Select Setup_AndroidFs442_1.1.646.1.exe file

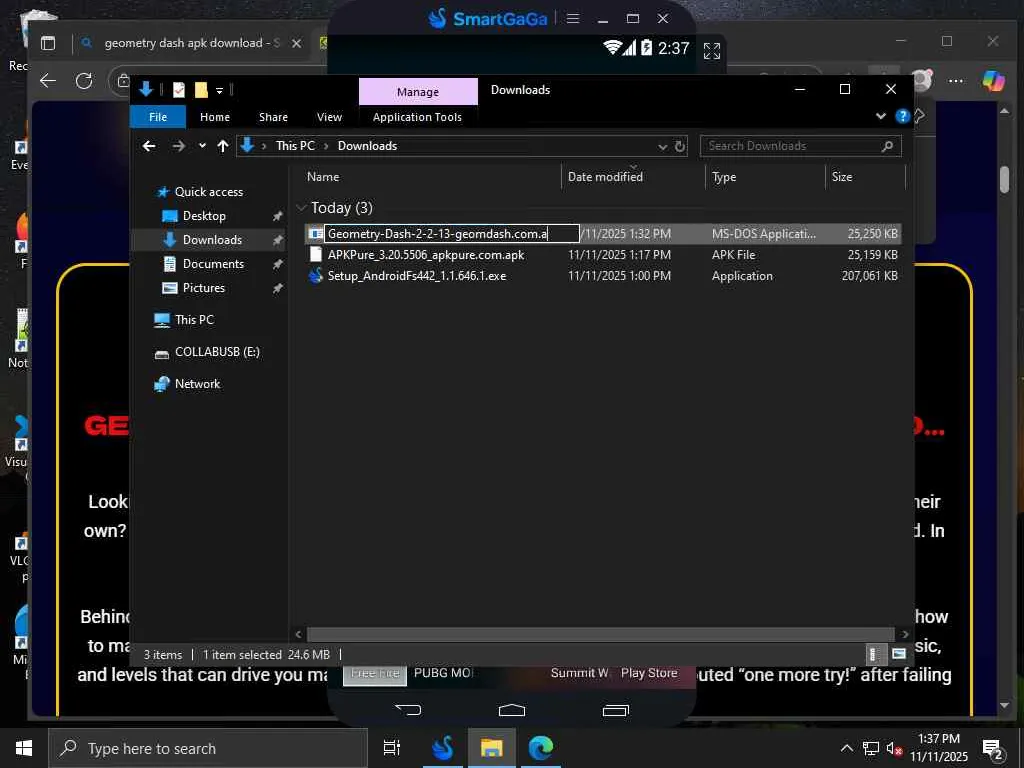[417, 276]
